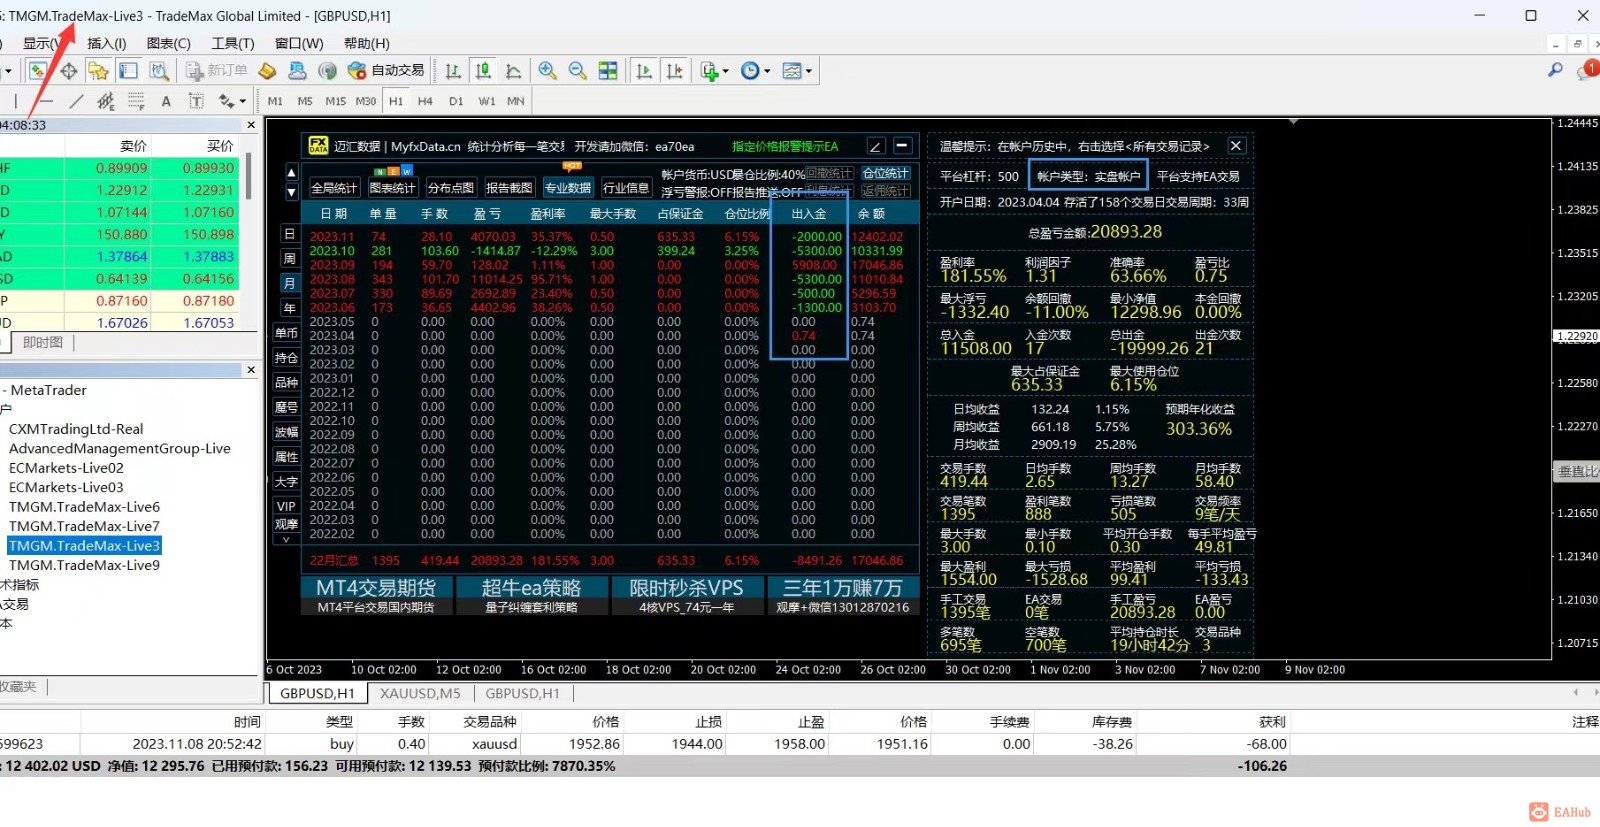Click the 报告截图 button
1600x827 pixels.
tap(509, 188)
